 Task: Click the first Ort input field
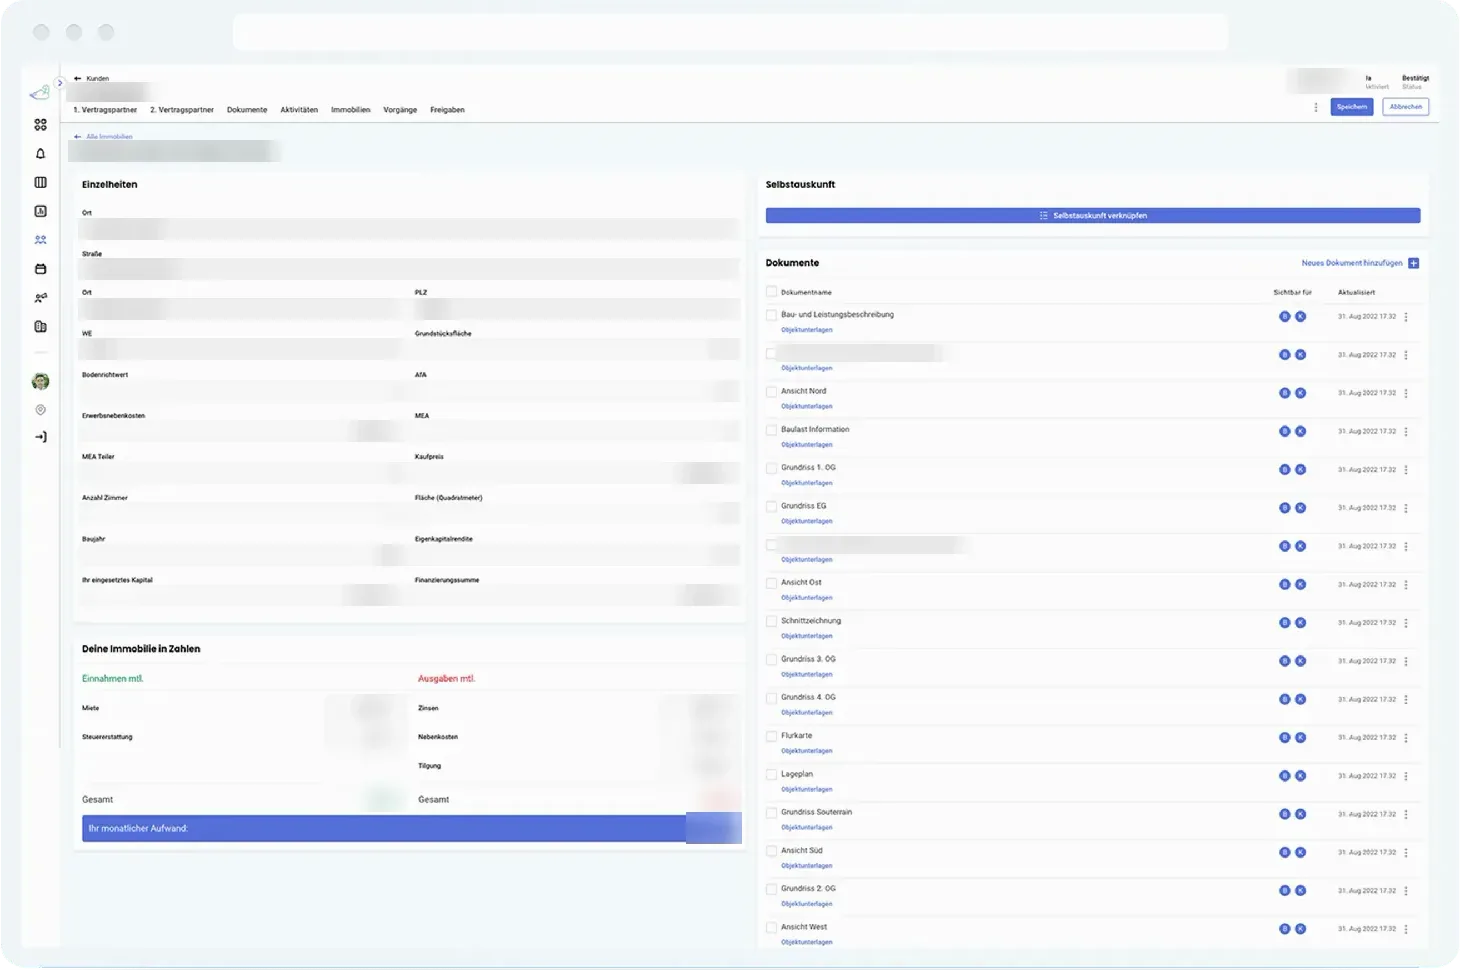[x=410, y=229]
